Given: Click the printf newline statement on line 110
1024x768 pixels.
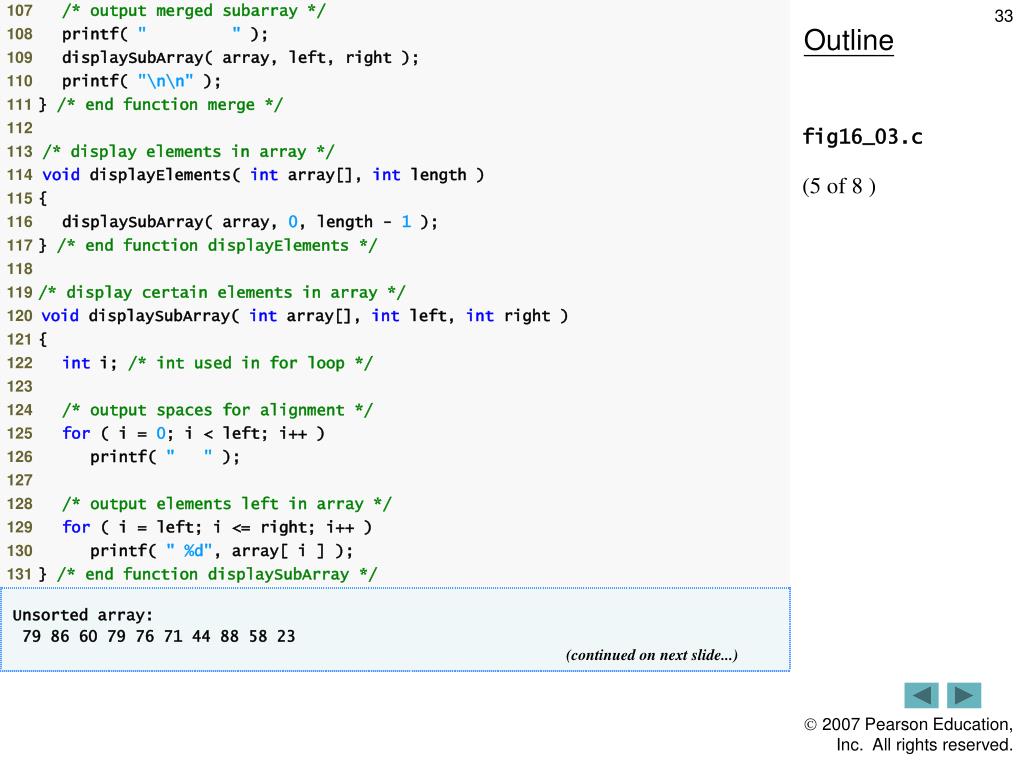Looking at the screenshot, I should tap(142, 81).
